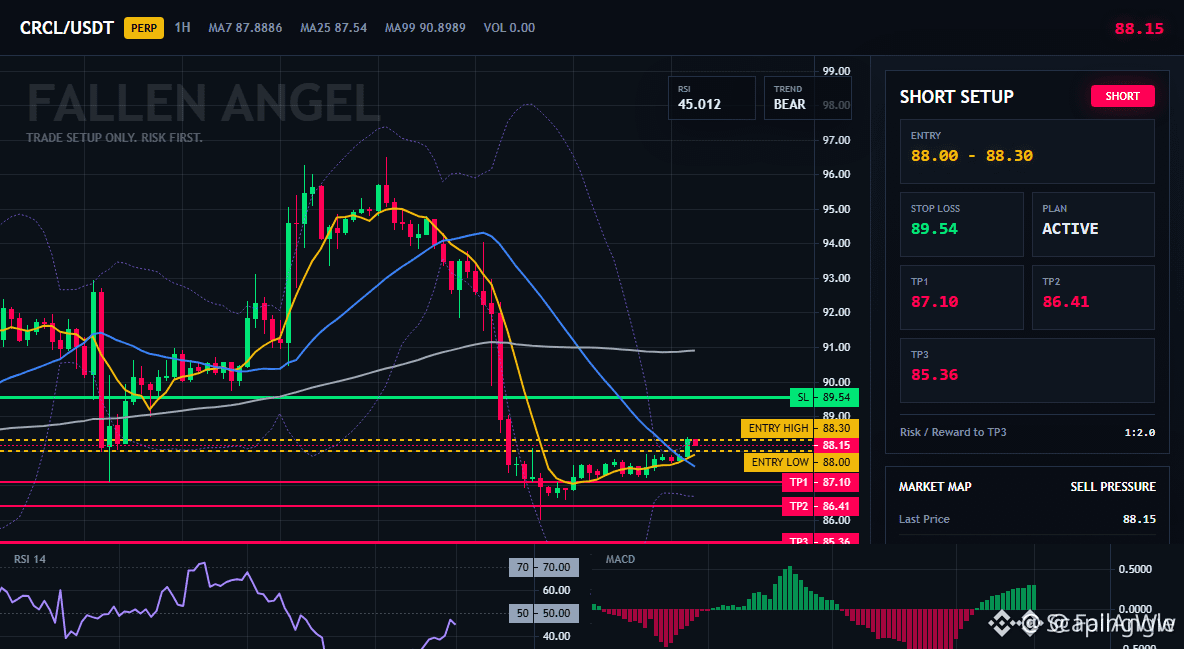
Task: Click the RSI 70 level tag
Action: point(544,567)
